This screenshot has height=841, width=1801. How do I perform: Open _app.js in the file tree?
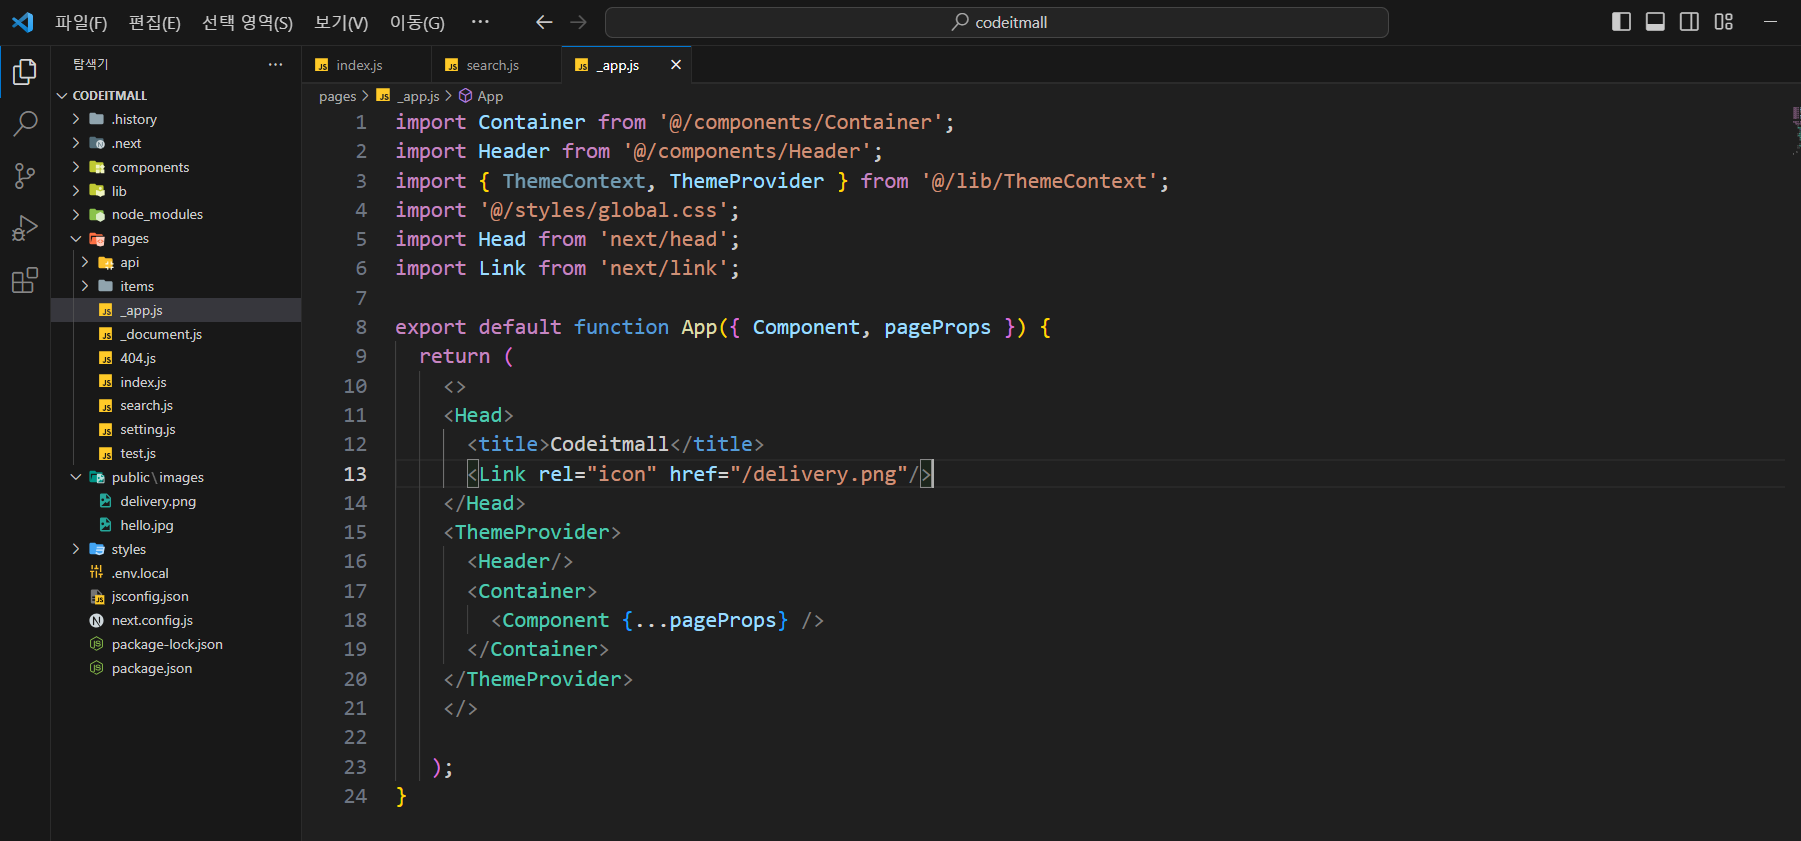(176, 310)
